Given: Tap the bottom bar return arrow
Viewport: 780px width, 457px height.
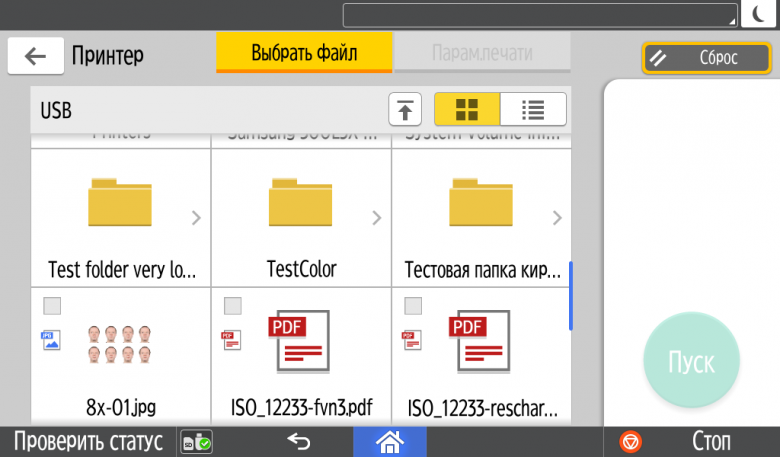Looking at the screenshot, I should pos(299,442).
